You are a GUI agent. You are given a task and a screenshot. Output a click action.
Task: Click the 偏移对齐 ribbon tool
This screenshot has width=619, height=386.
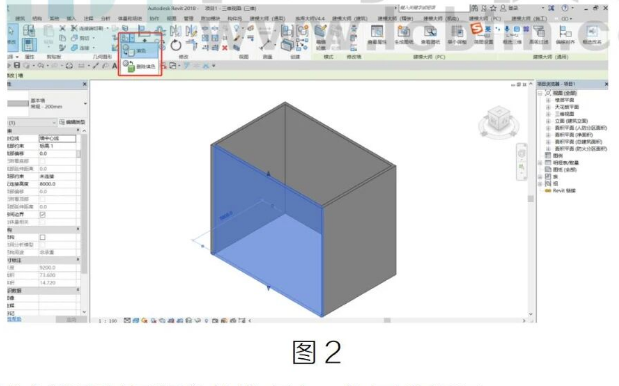(x=565, y=35)
